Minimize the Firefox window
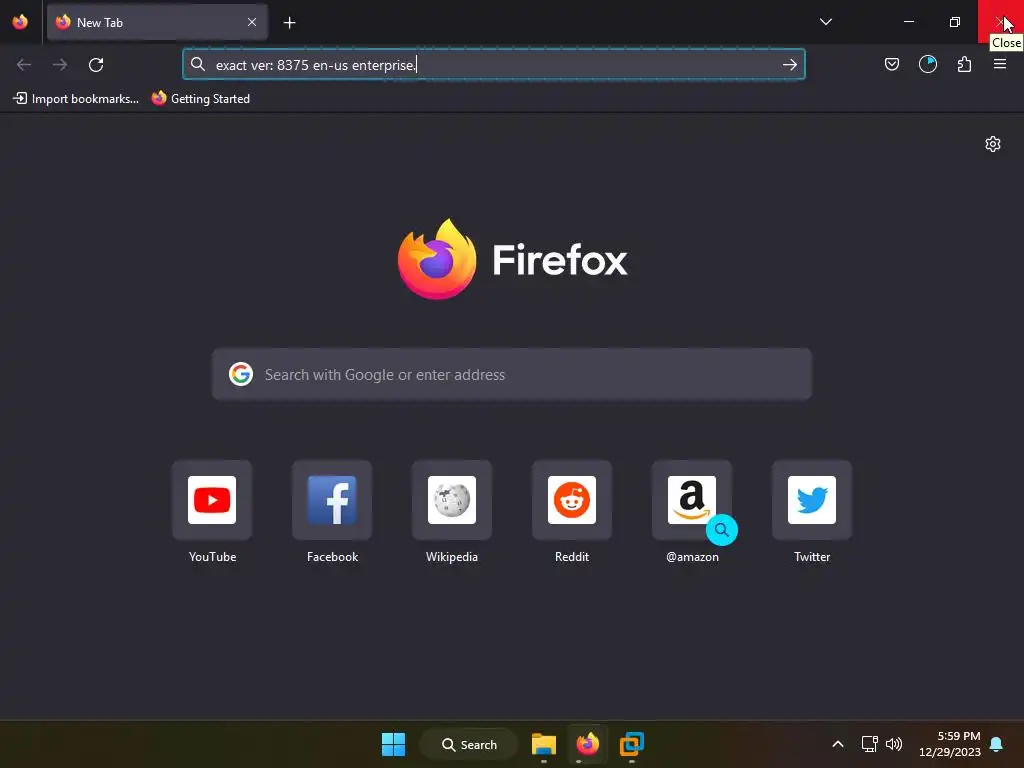 pyautogui.click(x=908, y=22)
